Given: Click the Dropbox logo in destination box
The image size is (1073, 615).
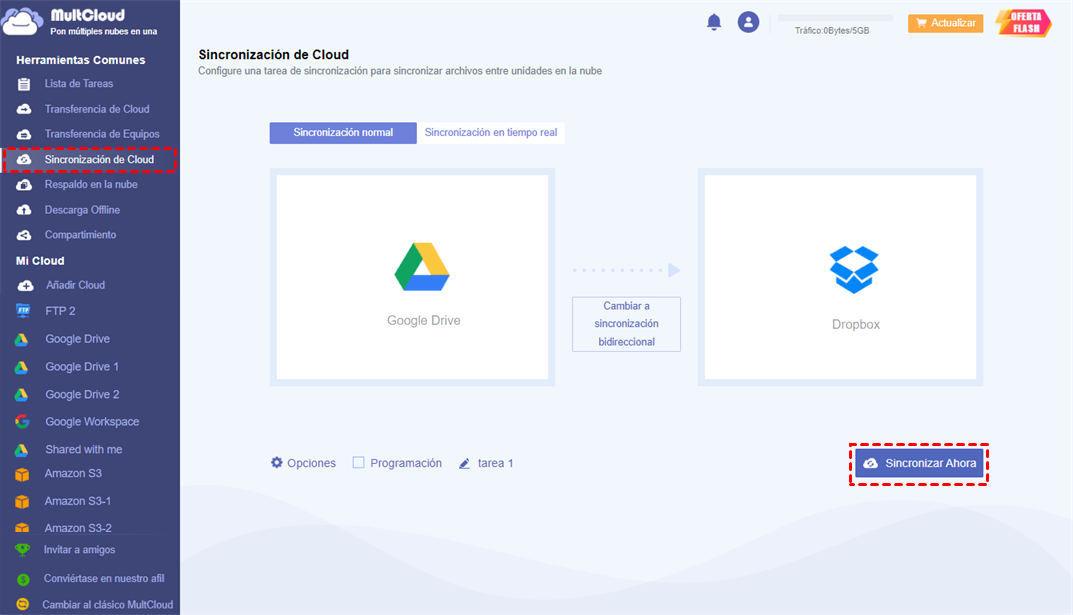Looking at the screenshot, I should pyautogui.click(x=854, y=270).
